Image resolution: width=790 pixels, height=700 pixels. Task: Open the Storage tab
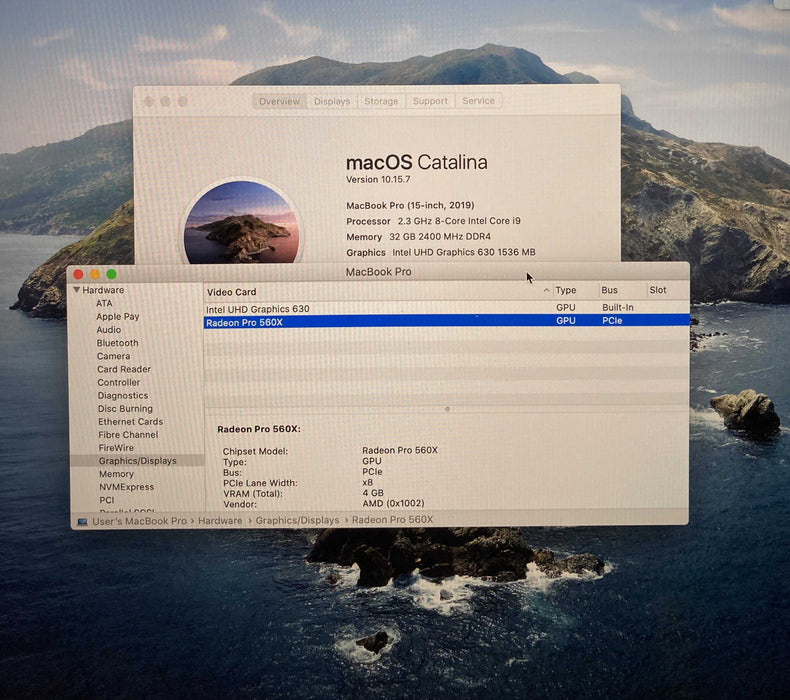click(x=381, y=101)
